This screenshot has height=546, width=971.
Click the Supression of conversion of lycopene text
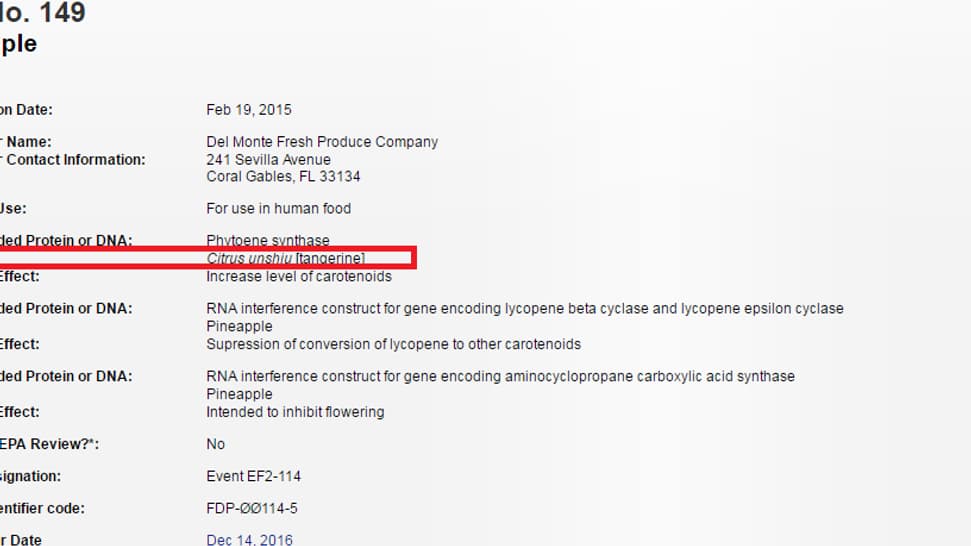[x=393, y=344]
